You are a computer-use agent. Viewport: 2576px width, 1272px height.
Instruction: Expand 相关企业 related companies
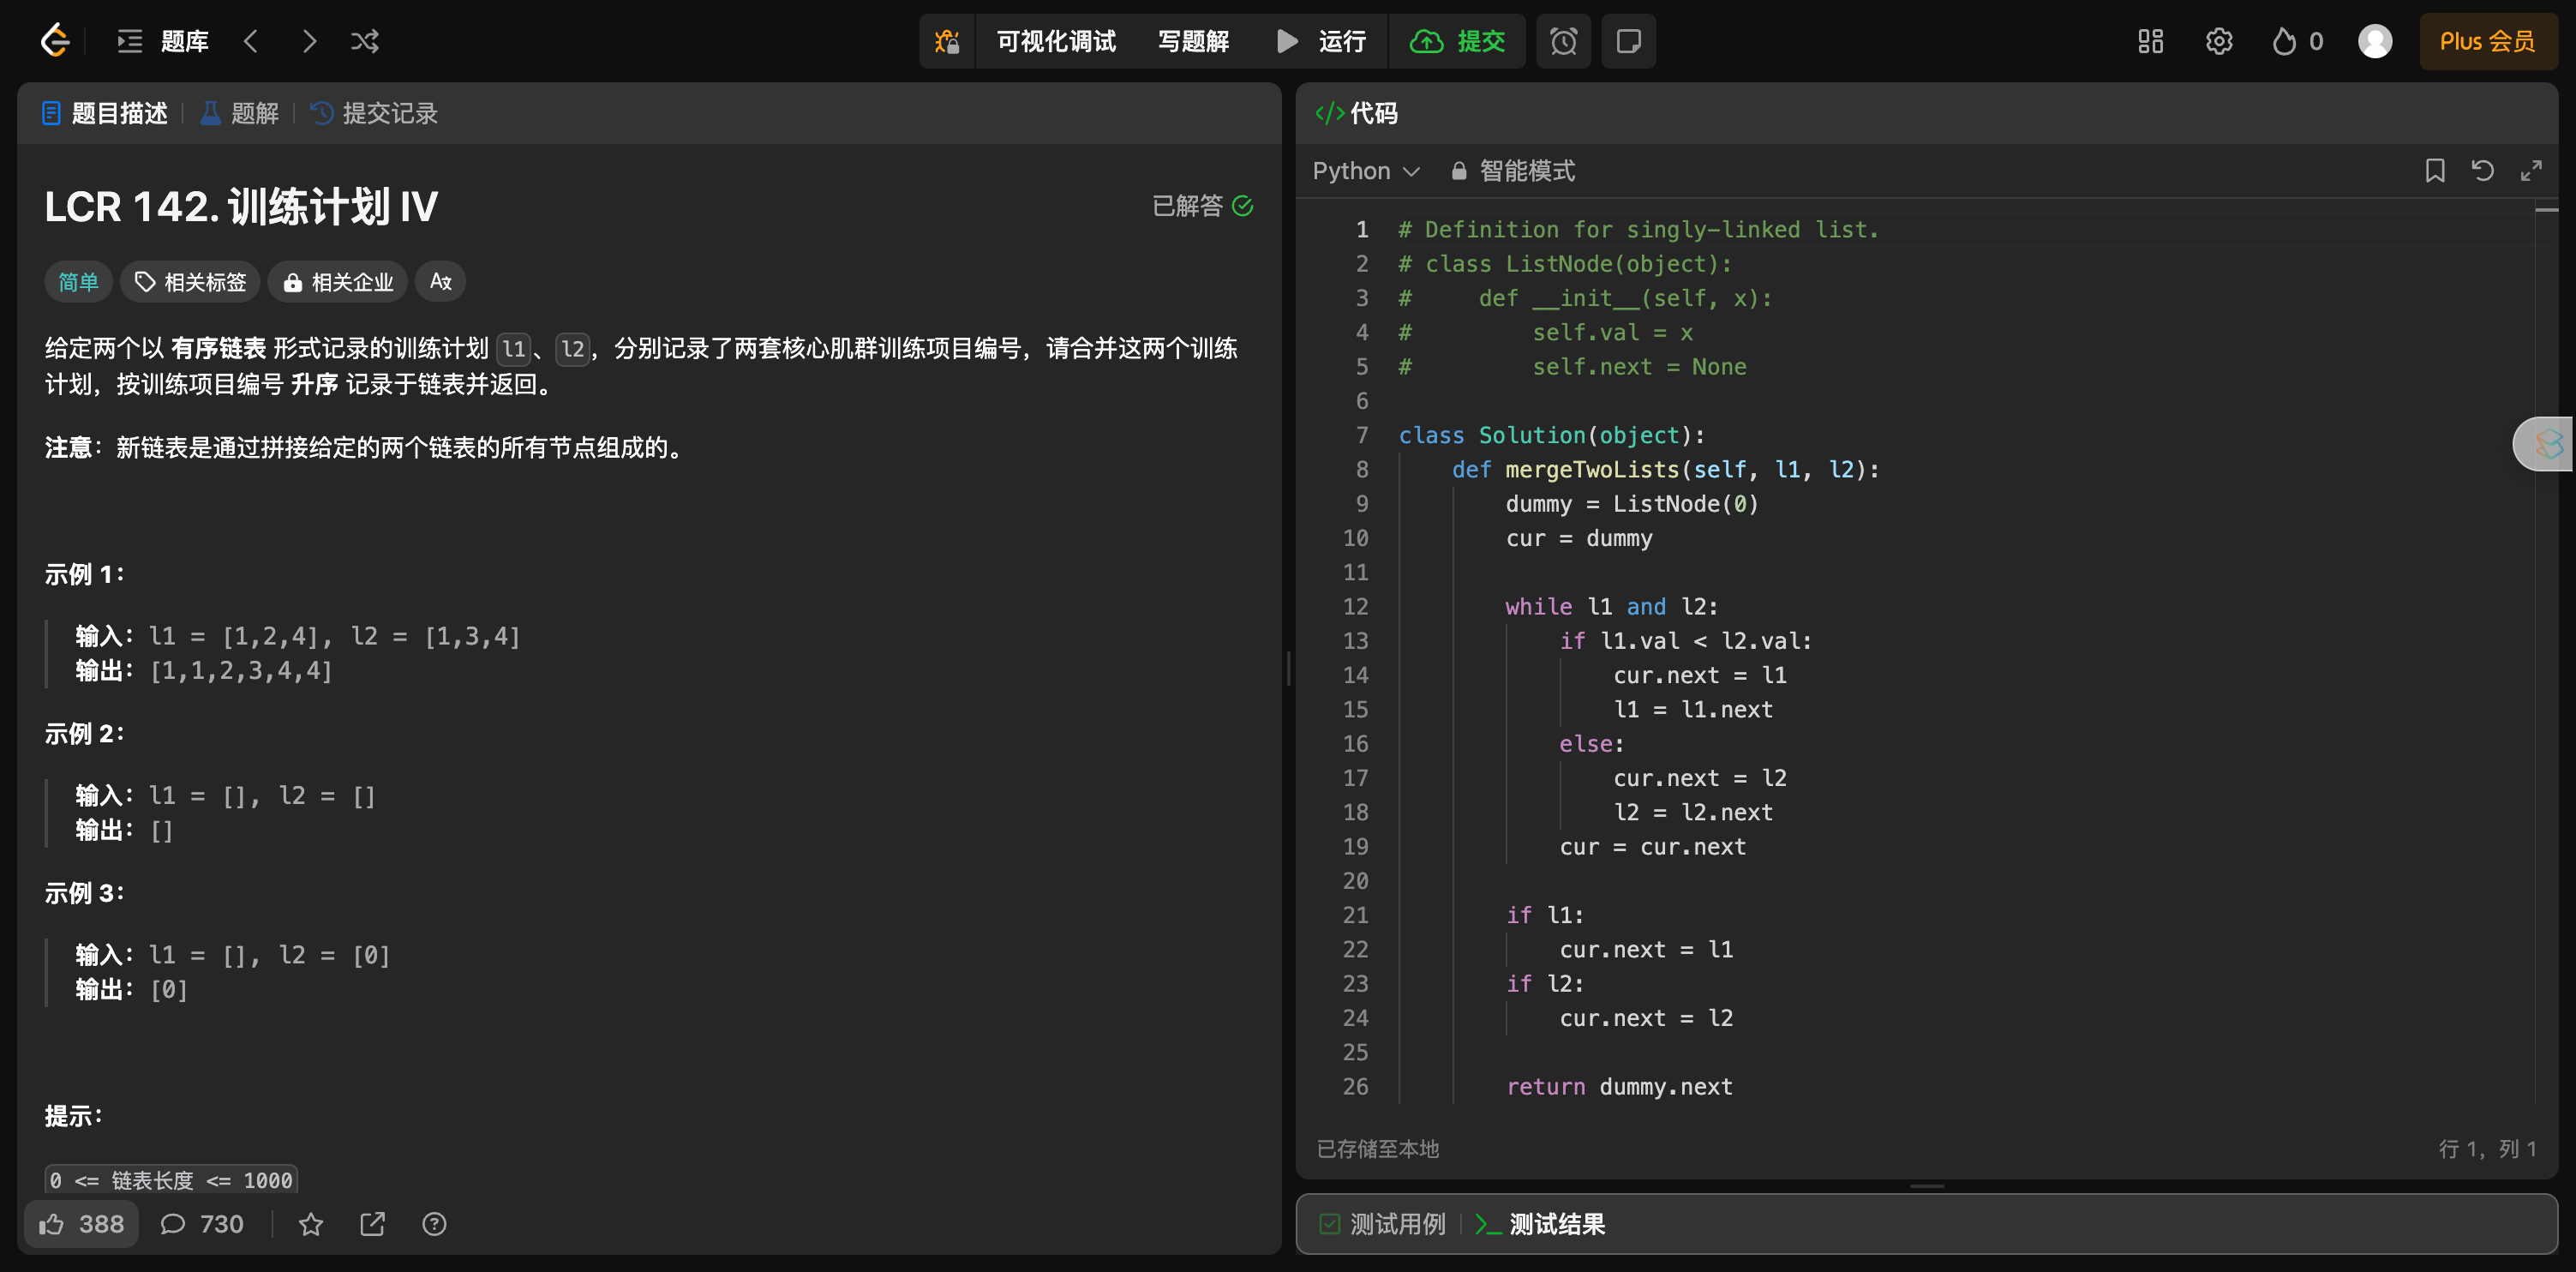(x=337, y=282)
